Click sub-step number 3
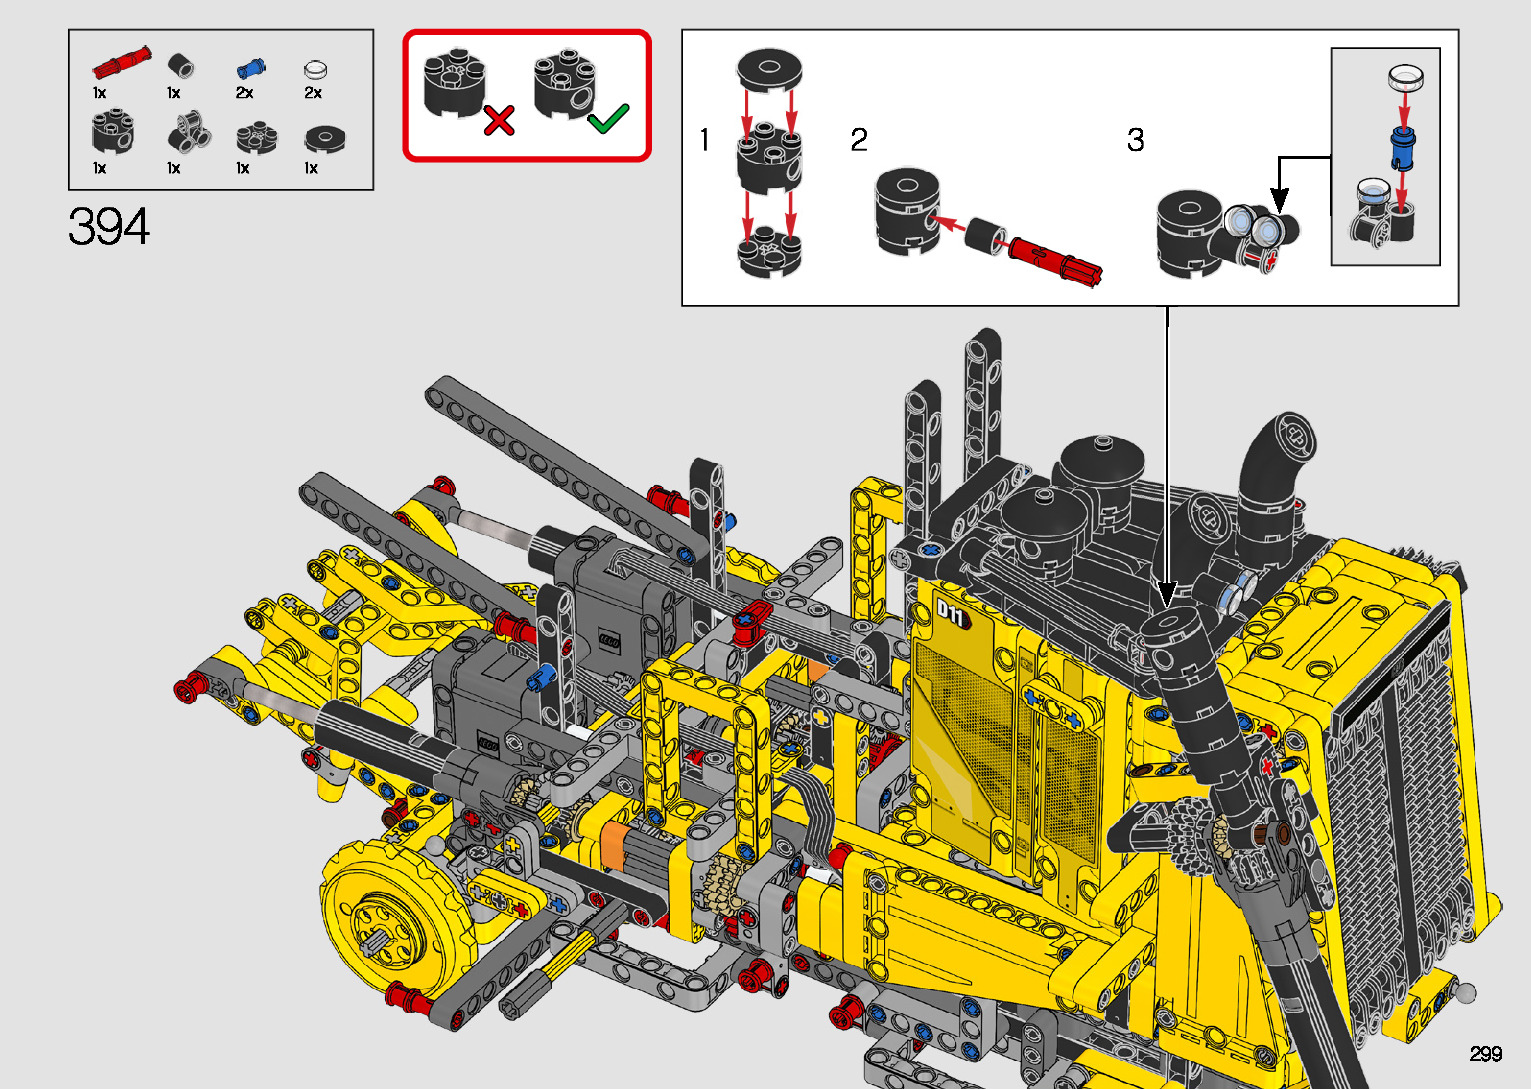Screen dimensions: 1531x1089 (1135, 140)
